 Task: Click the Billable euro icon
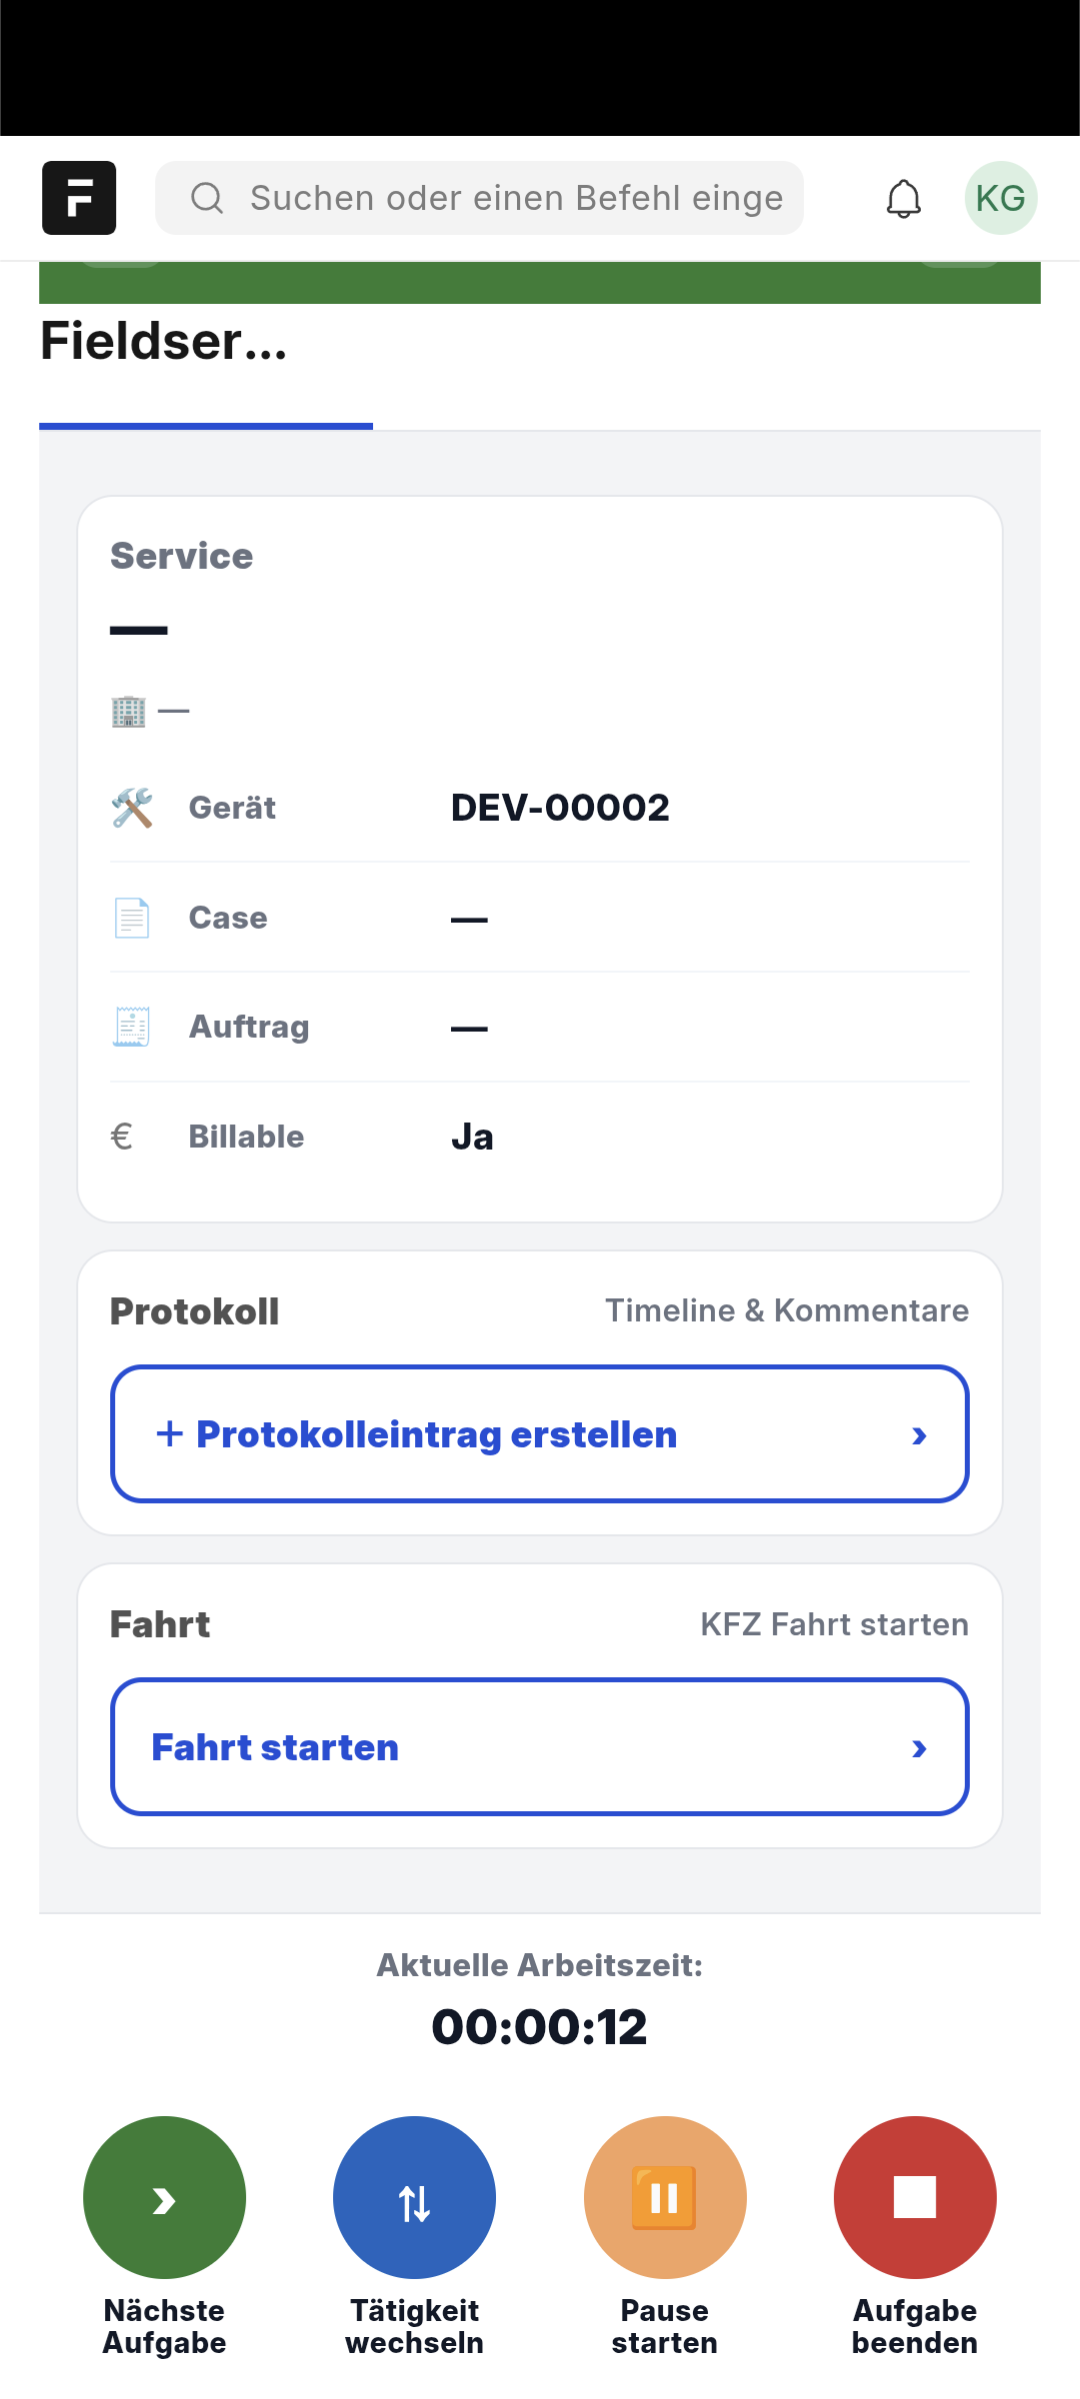tap(122, 1137)
